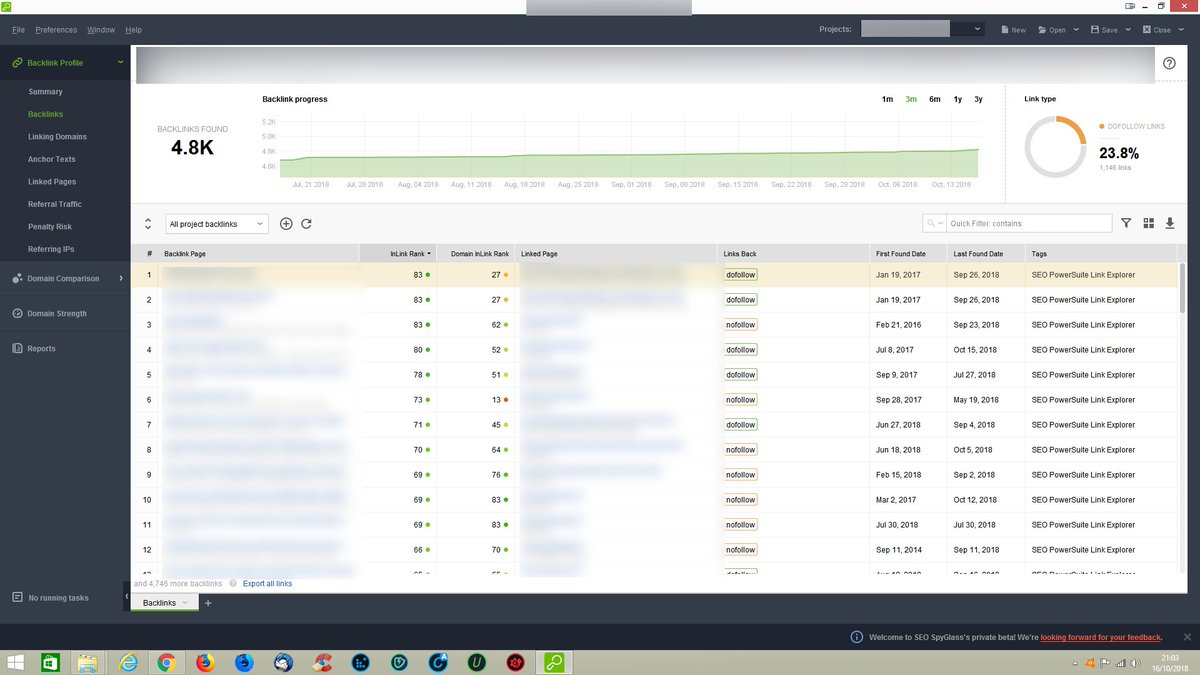The height and width of the screenshot is (675, 1200).
Task: Expand the Projects dropdown
Action: pyautogui.click(x=977, y=30)
